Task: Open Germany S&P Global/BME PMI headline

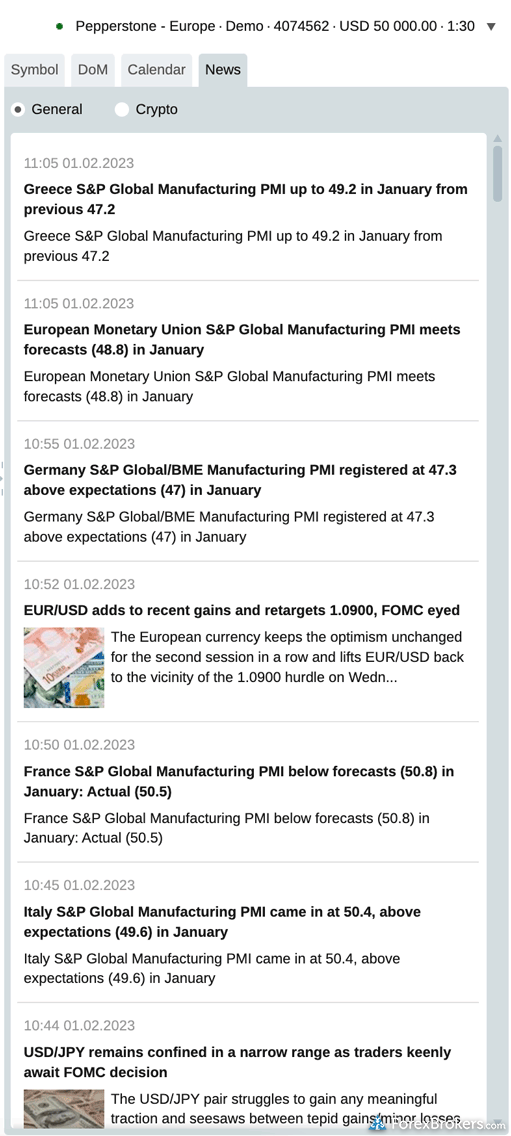Action: (x=240, y=480)
